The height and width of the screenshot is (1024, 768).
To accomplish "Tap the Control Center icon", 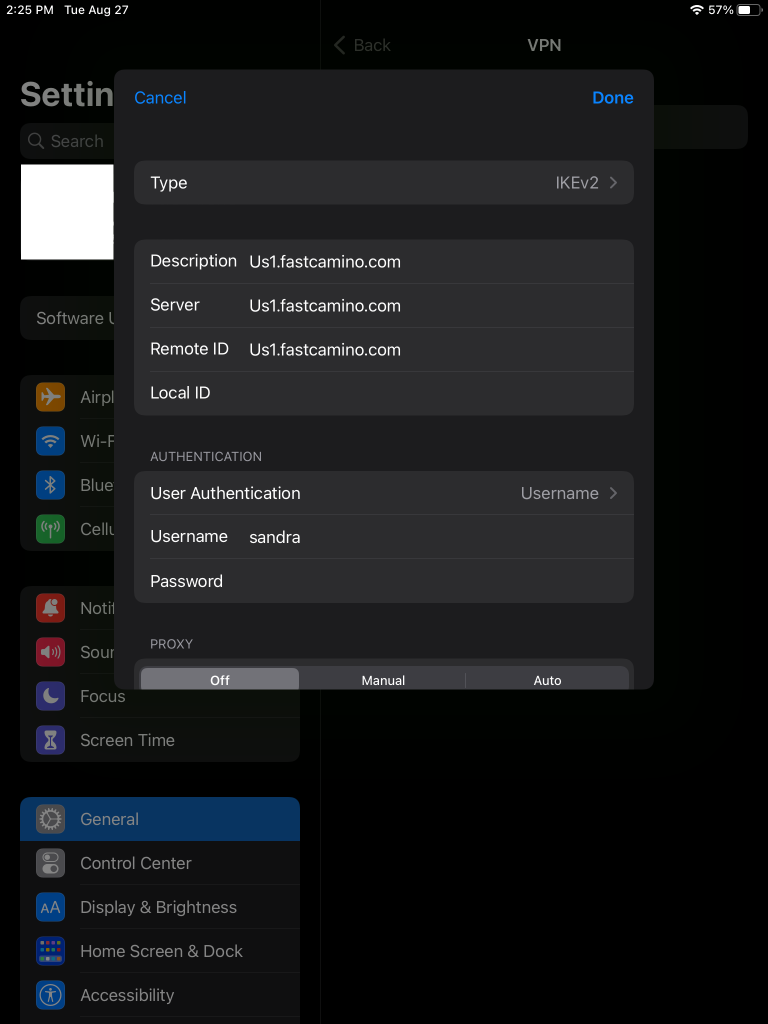I will coord(50,863).
